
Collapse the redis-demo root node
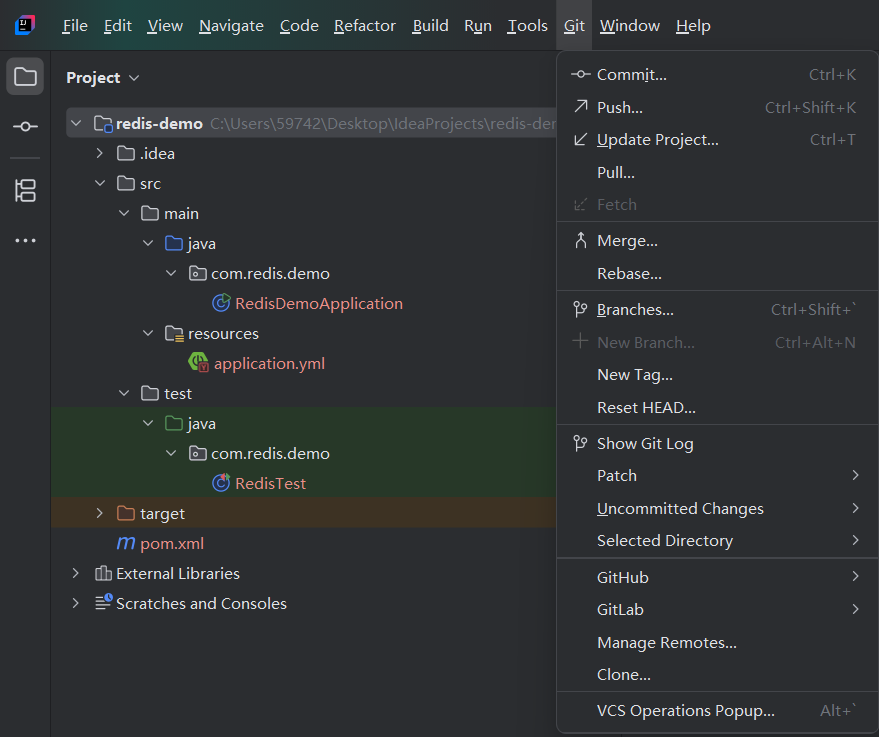76,123
